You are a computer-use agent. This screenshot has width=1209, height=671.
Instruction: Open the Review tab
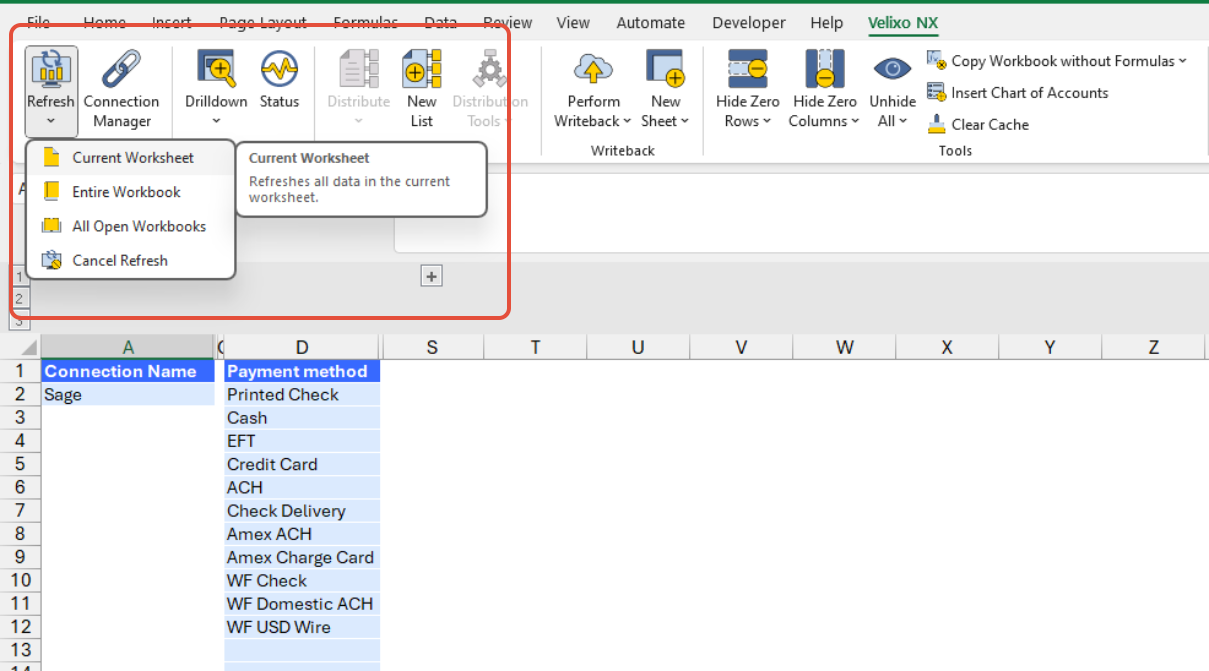[508, 22]
